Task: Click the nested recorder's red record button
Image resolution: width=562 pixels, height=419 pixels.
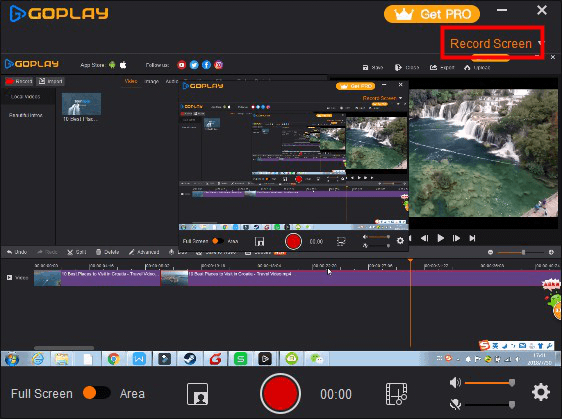Action: tap(293, 241)
